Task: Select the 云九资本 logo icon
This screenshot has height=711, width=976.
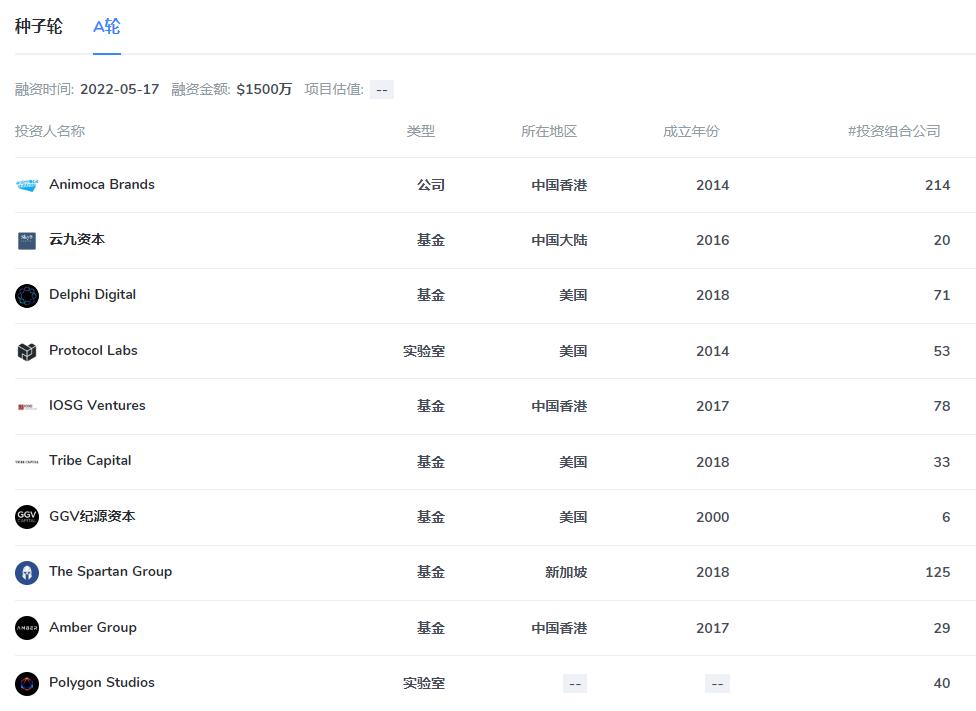Action: (x=27, y=240)
